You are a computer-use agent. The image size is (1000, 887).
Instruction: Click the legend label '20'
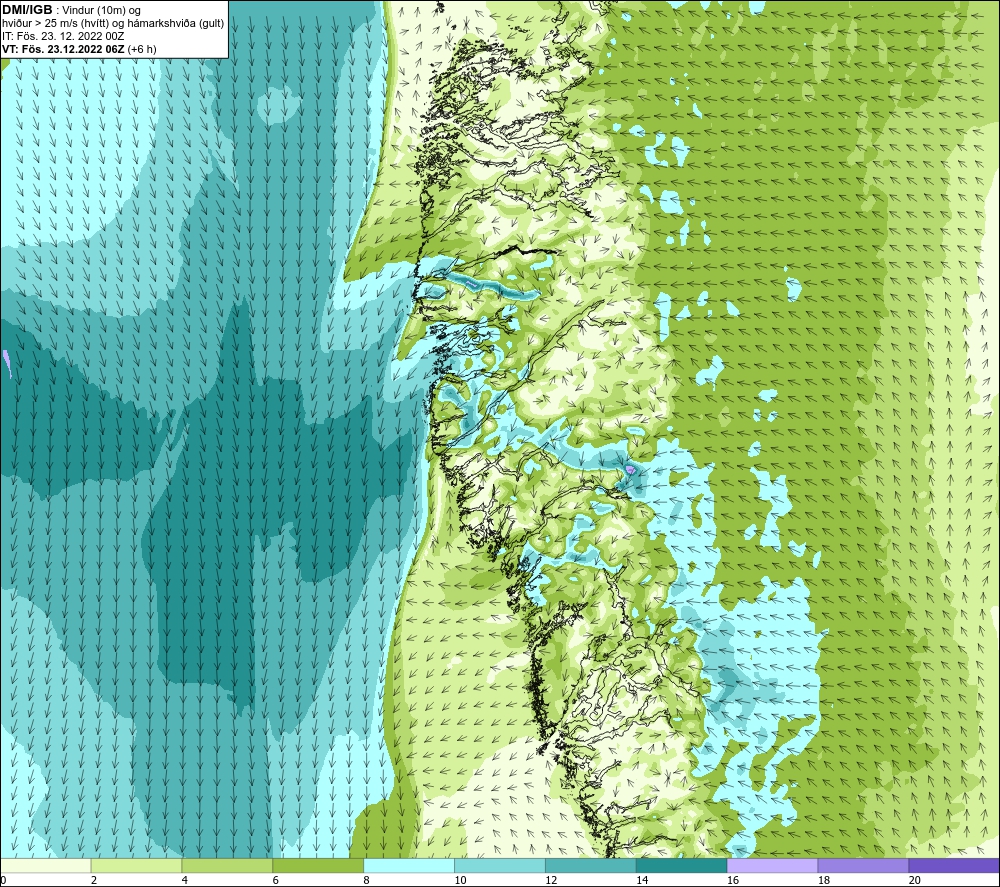(x=915, y=881)
